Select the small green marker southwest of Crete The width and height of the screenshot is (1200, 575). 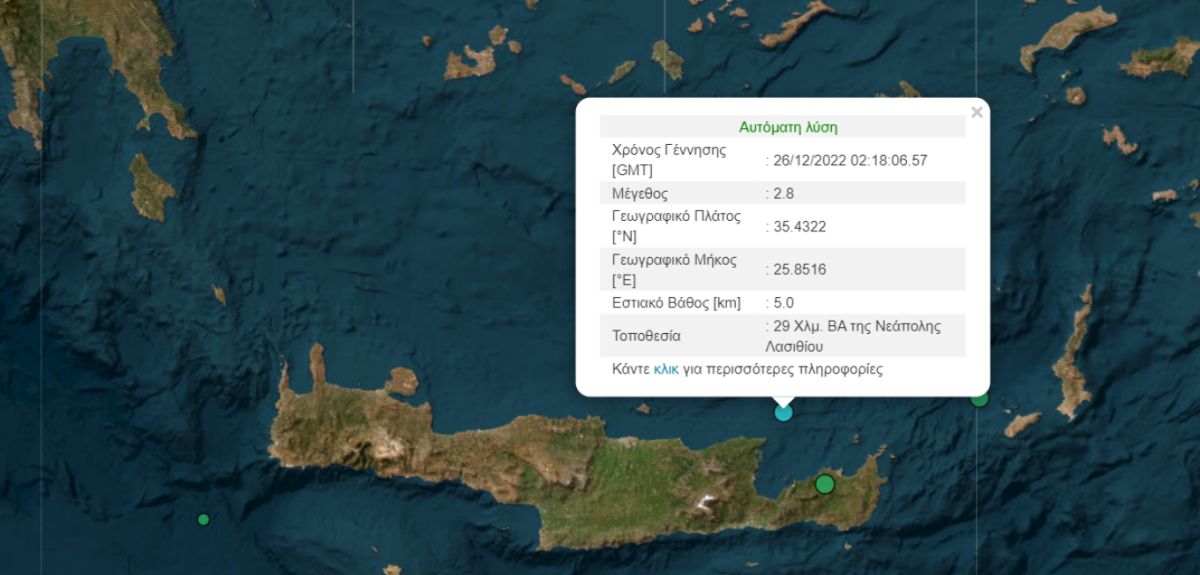coord(204,519)
